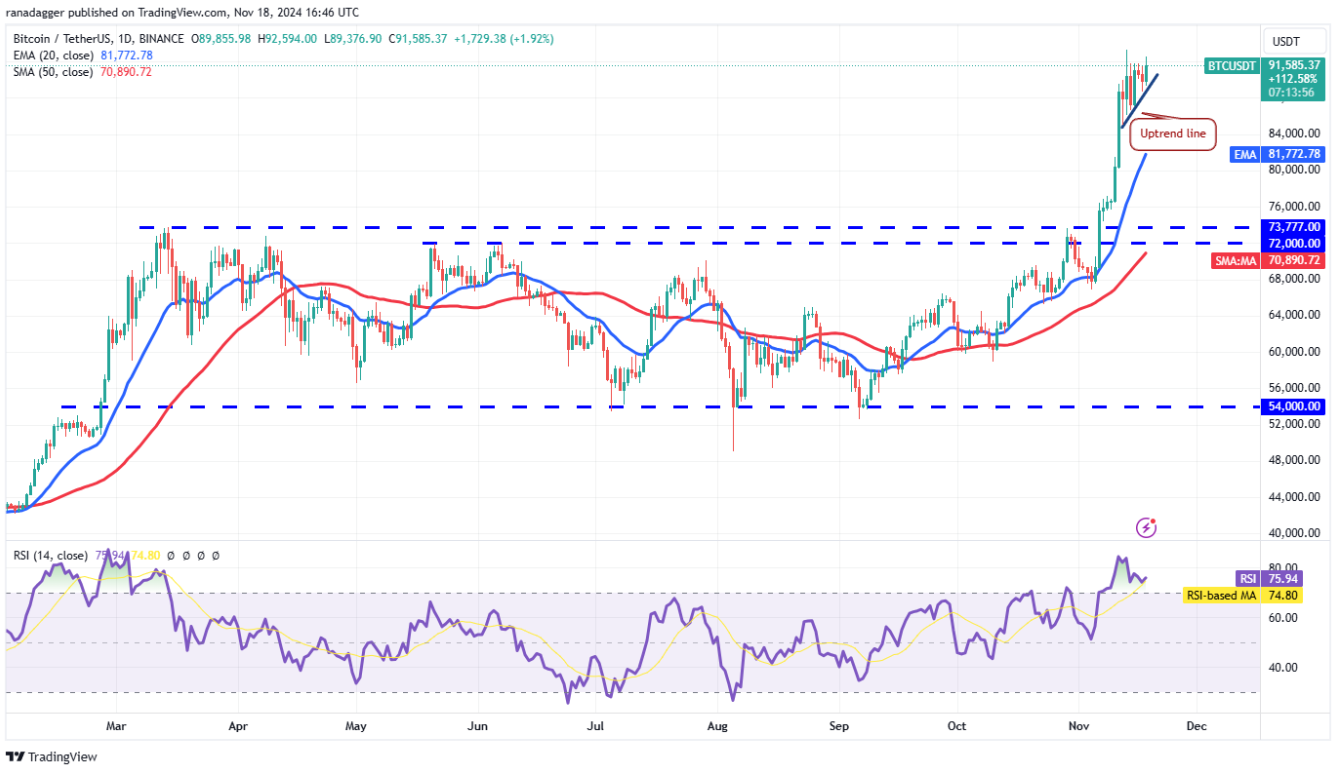Click the 07:13:56 candle countdown
Viewport: 1337px width, 772px height.
coord(1294,93)
